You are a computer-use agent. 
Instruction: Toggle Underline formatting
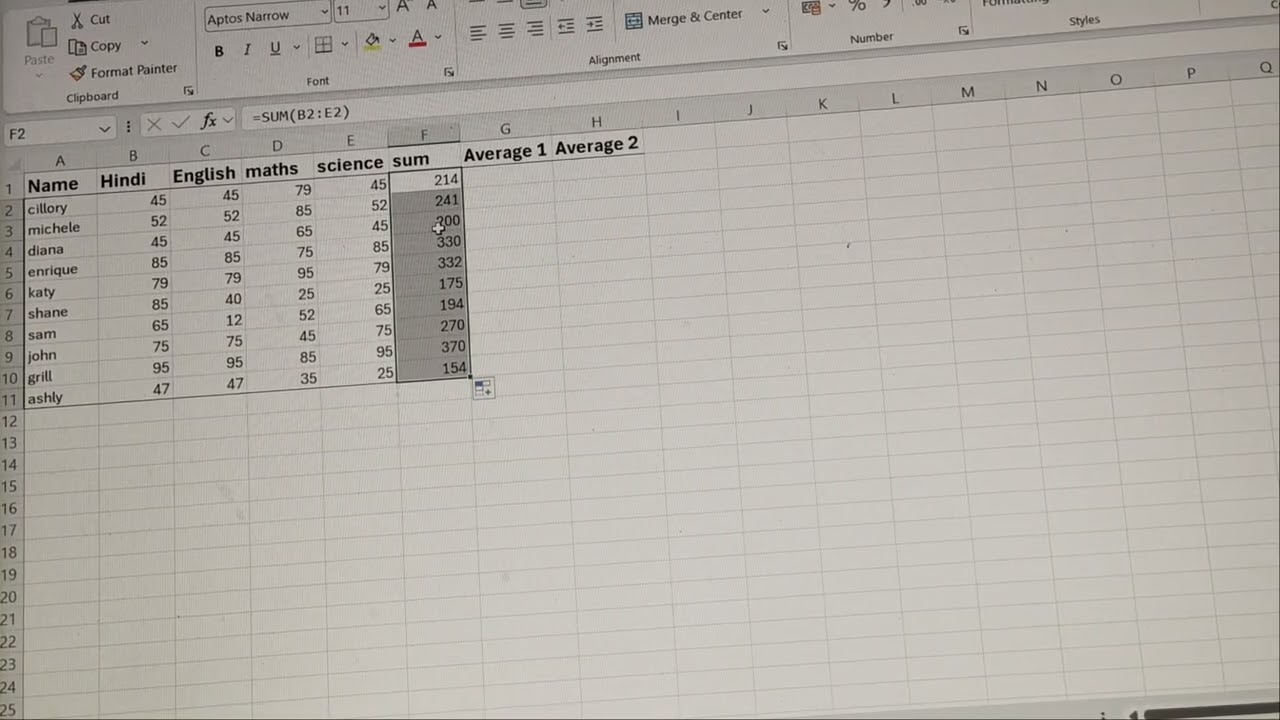pos(275,49)
